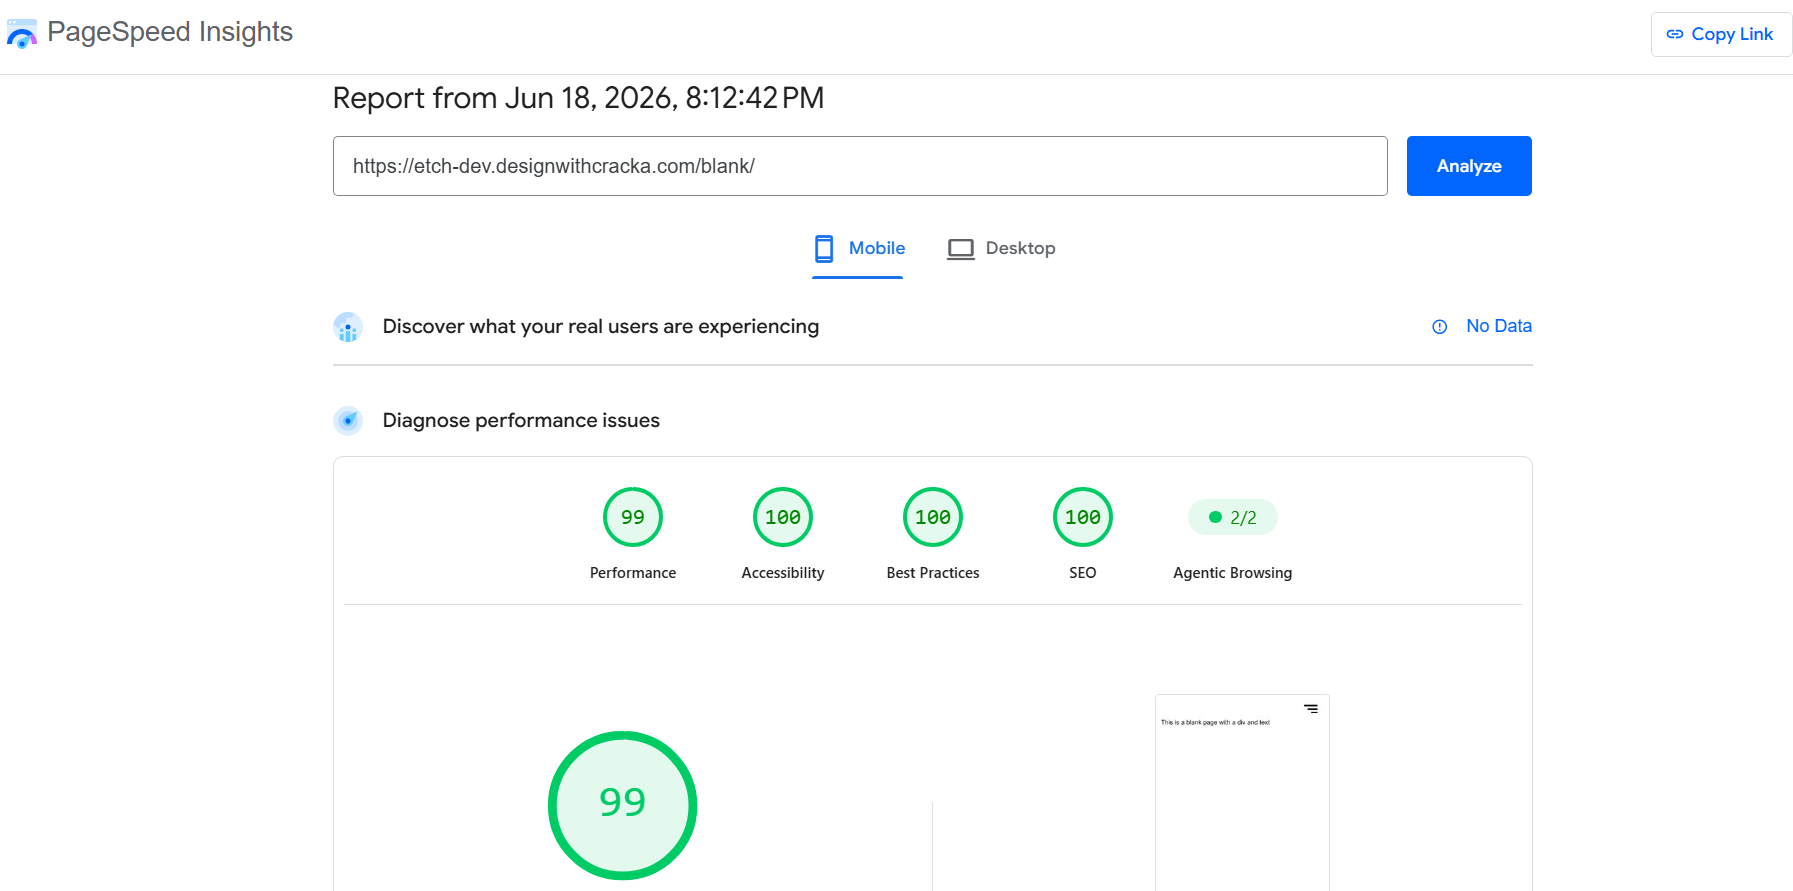Open the Agentic Browsing 2/2 badge
Screen dimensions: 1793x891
click(1233, 517)
